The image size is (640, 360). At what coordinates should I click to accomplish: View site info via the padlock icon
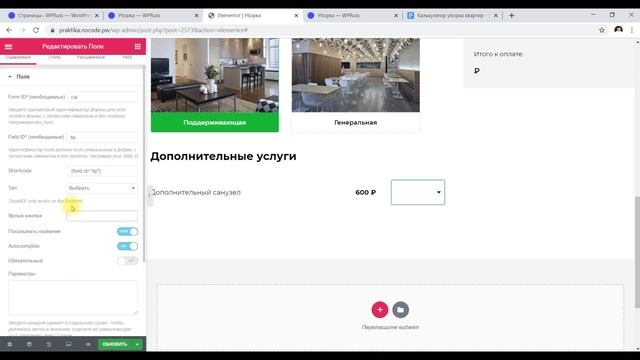[x=52, y=30]
